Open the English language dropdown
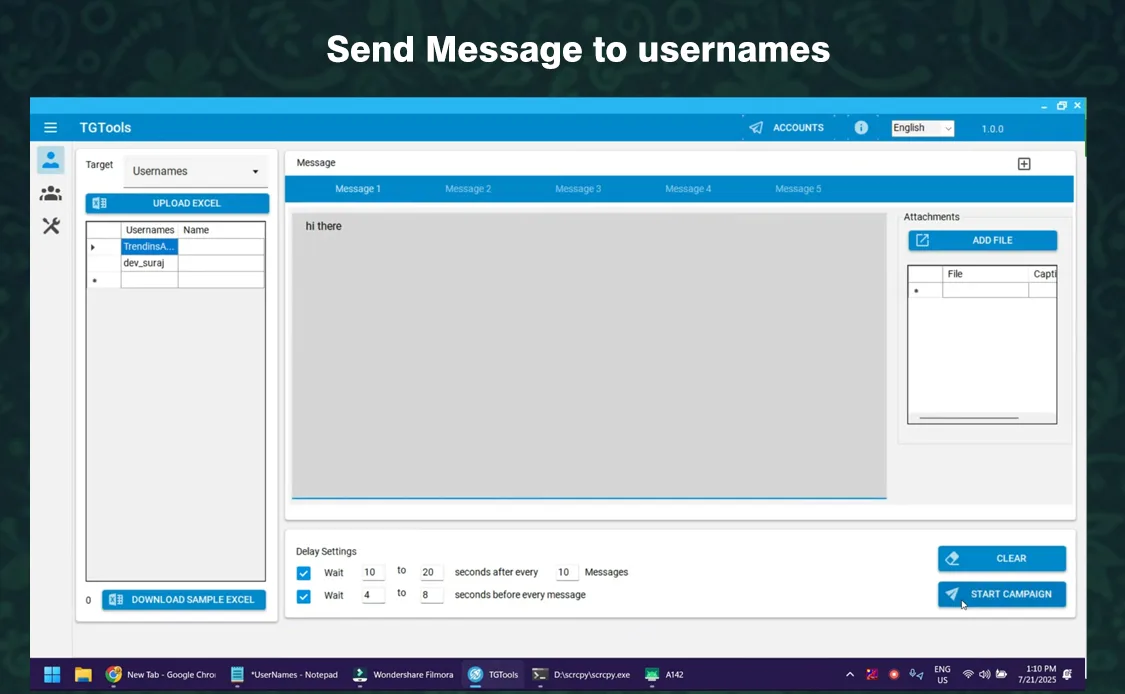Image resolution: width=1125 pixels, height=694 pixels. [922, 128]
